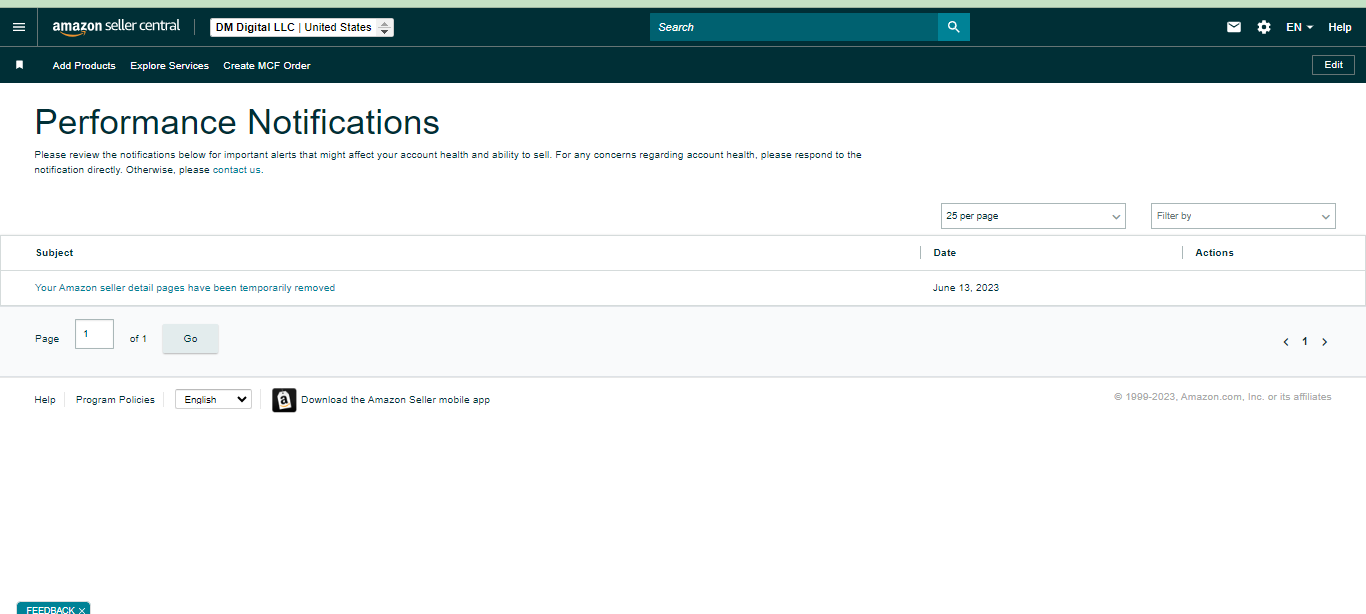Click the June 13, 2023 date cell
Viewport: 1366px width, 614px height.
pos(966,288)
